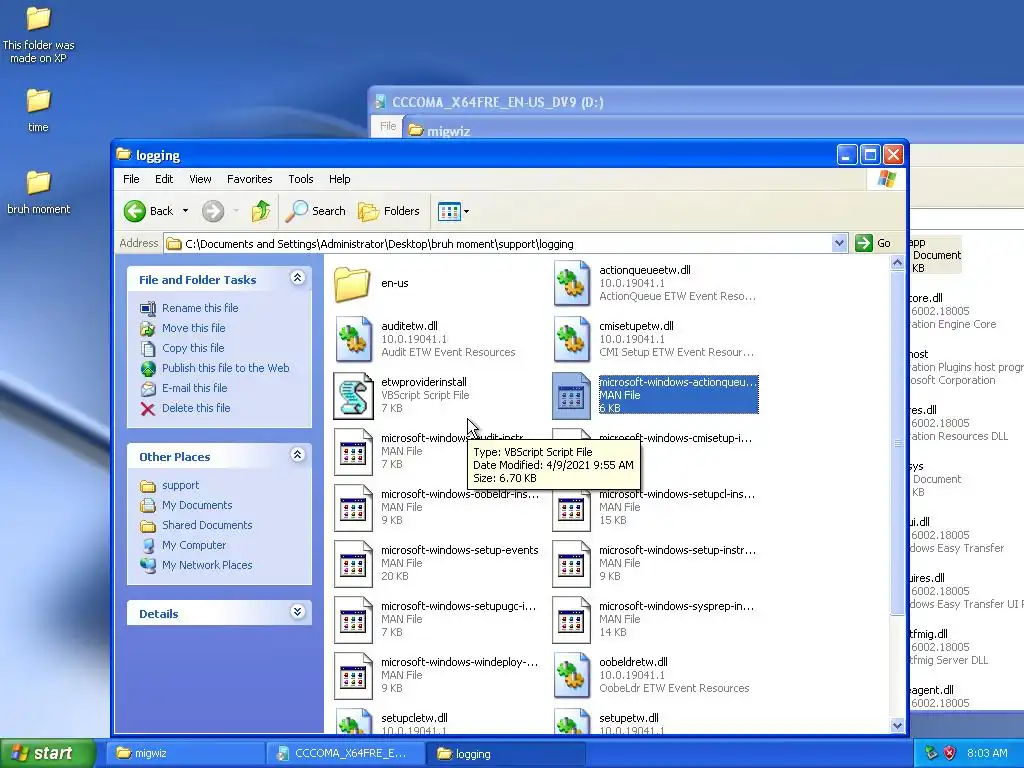
Task: Open the Edit menu
Action: pyautogui.click(x=164, y=179)
